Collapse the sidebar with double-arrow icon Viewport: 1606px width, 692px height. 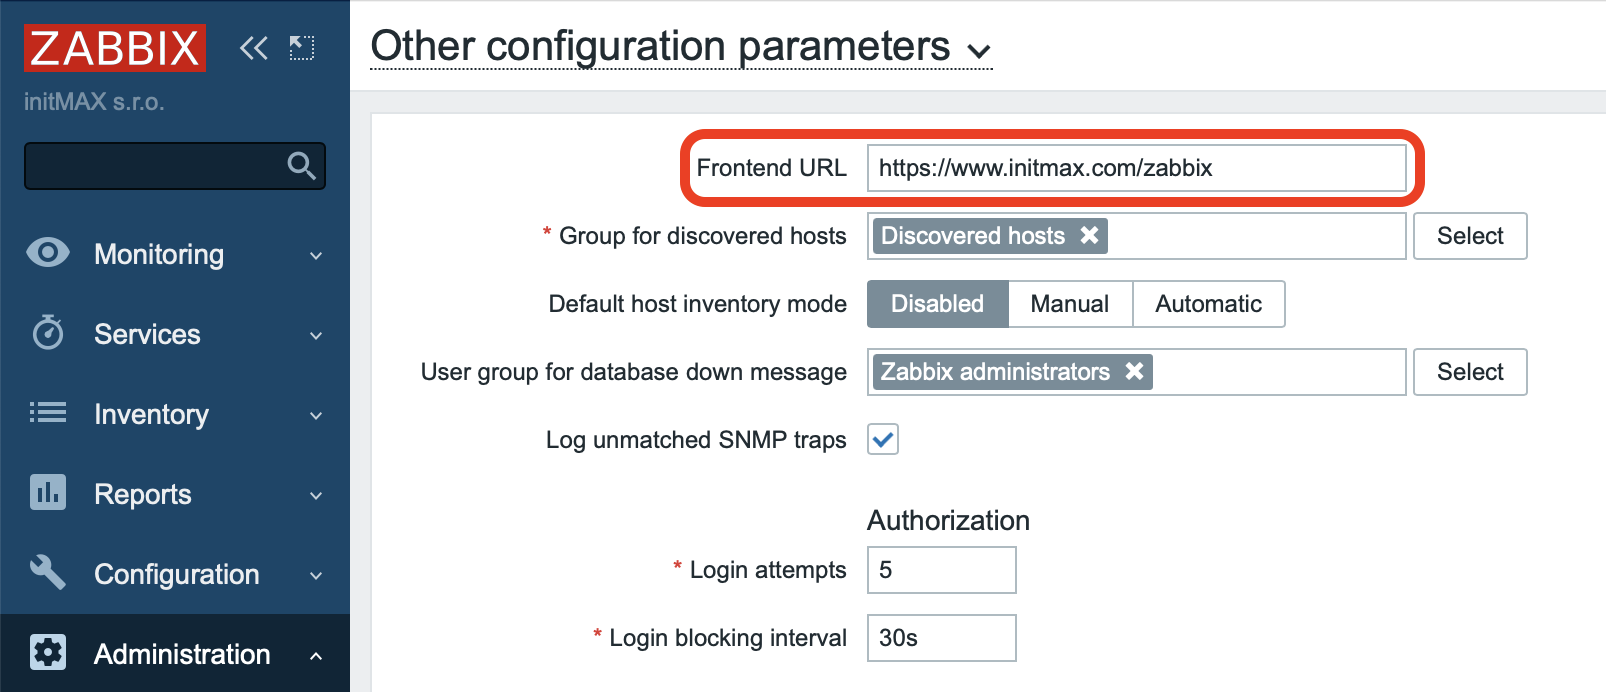pyautogui.click(x=254, y=48)
